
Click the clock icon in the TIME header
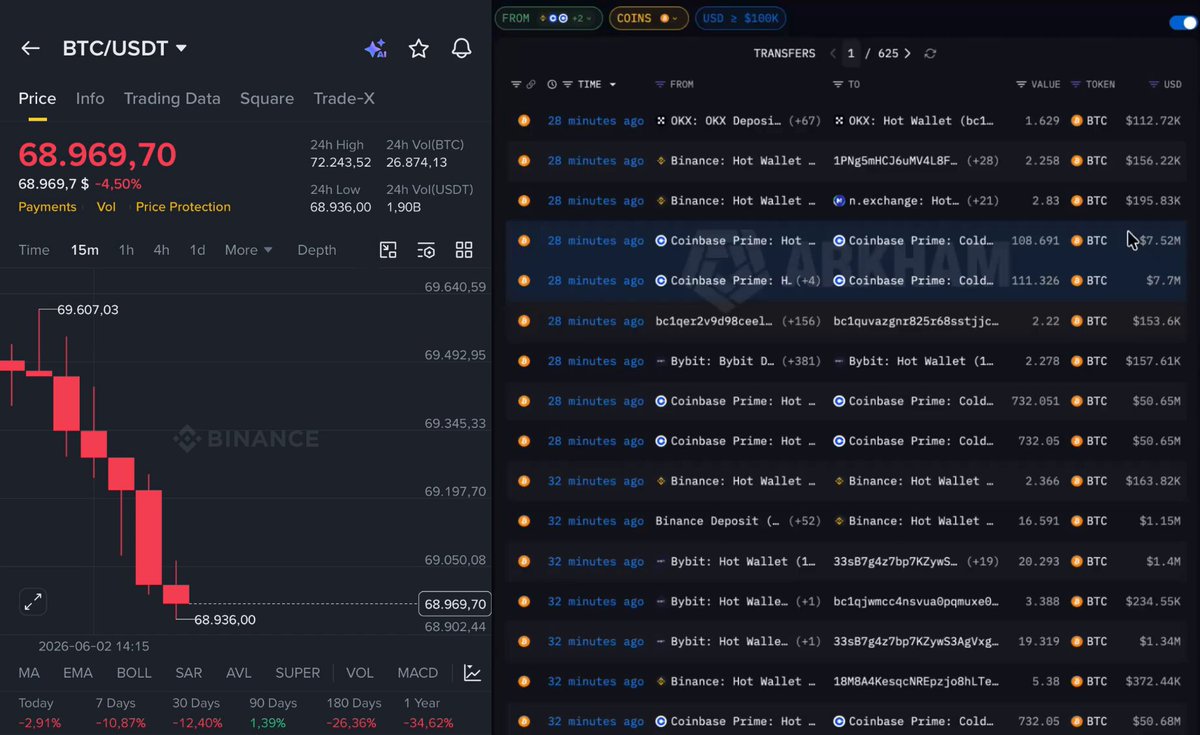click(552, 84)
